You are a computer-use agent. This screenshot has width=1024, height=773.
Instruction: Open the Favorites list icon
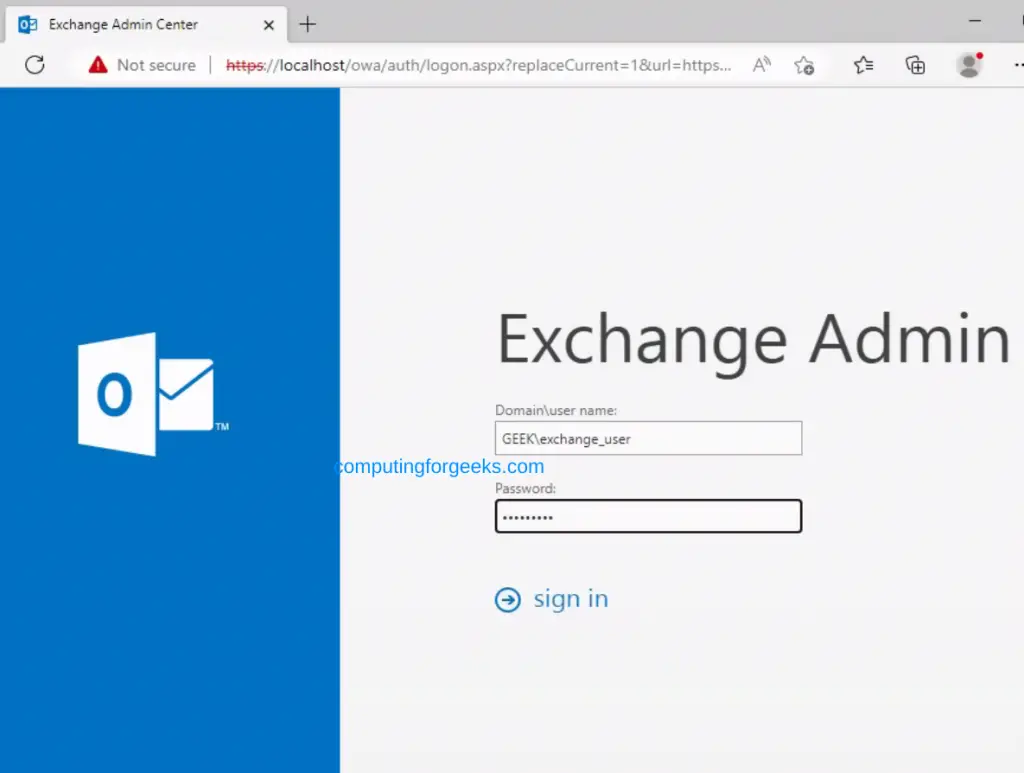coord(864,65)
